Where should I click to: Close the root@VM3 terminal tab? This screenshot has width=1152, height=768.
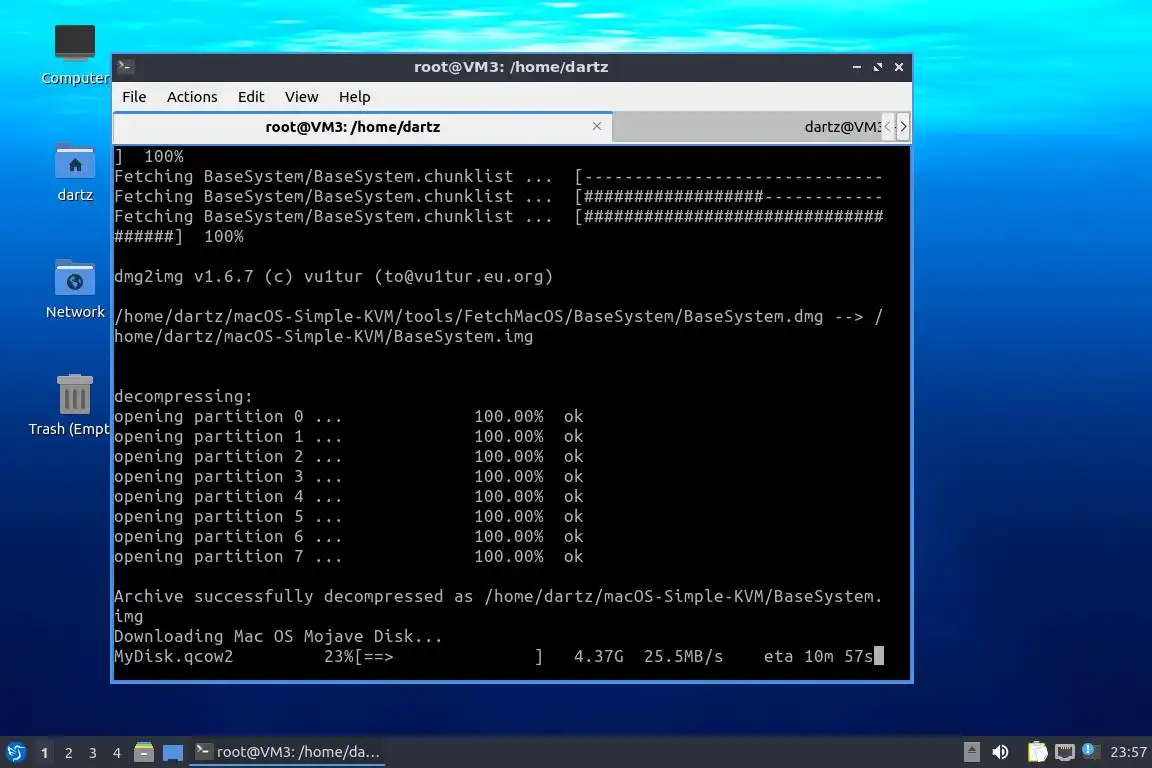pos(597,126)
